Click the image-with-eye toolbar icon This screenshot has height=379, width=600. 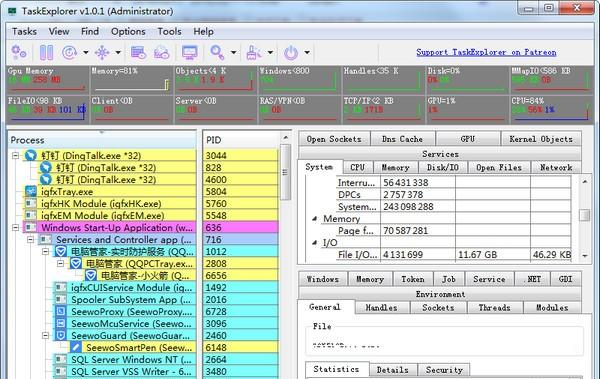coord(161,52)
